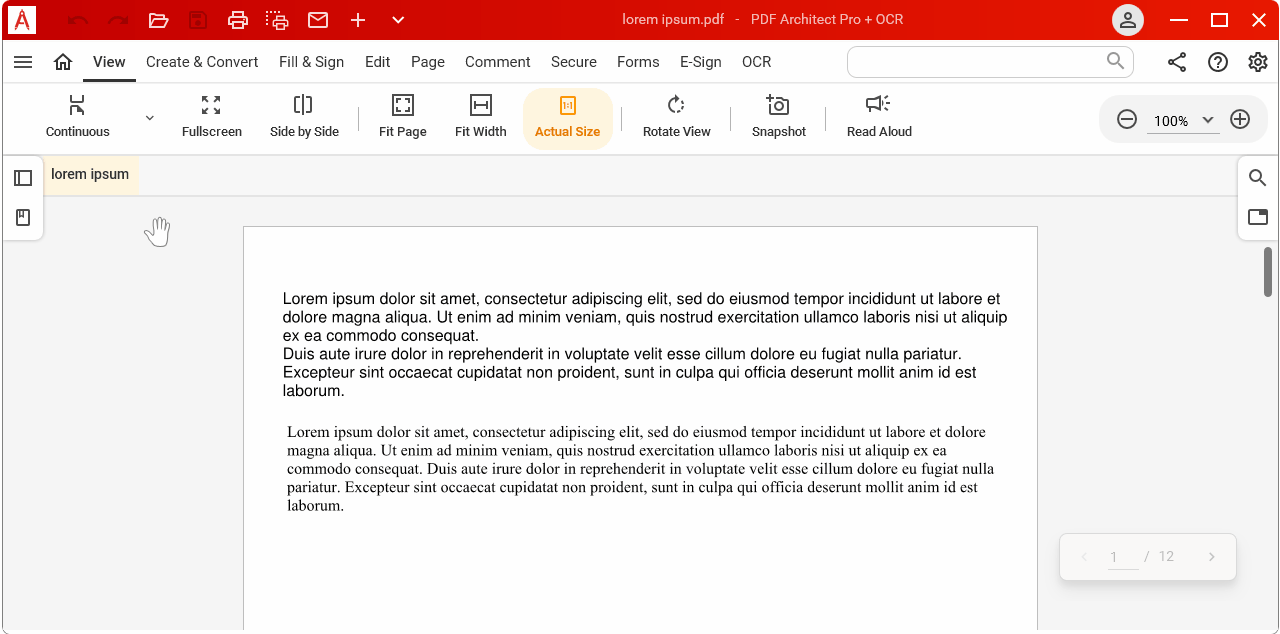
Task: Enter Fullscreen view
Action: (x=212, y=117)
